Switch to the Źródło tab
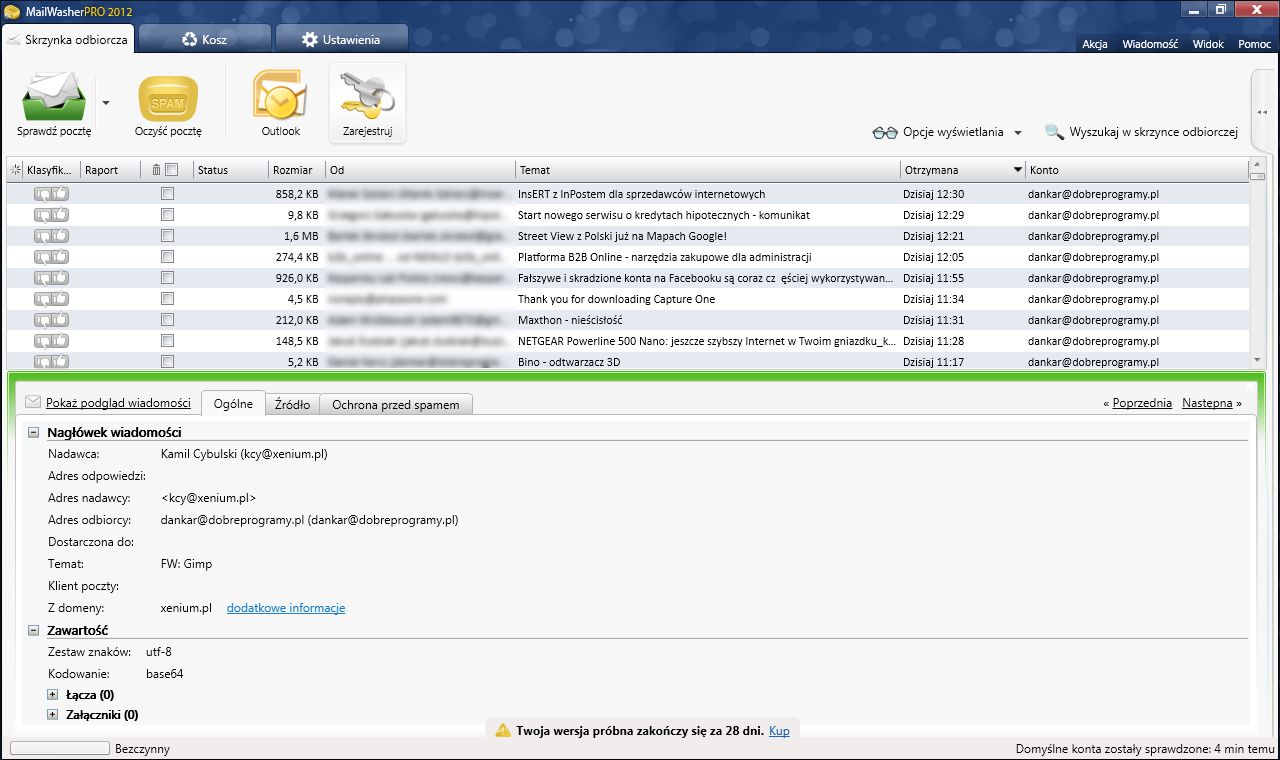 [292, 404]
